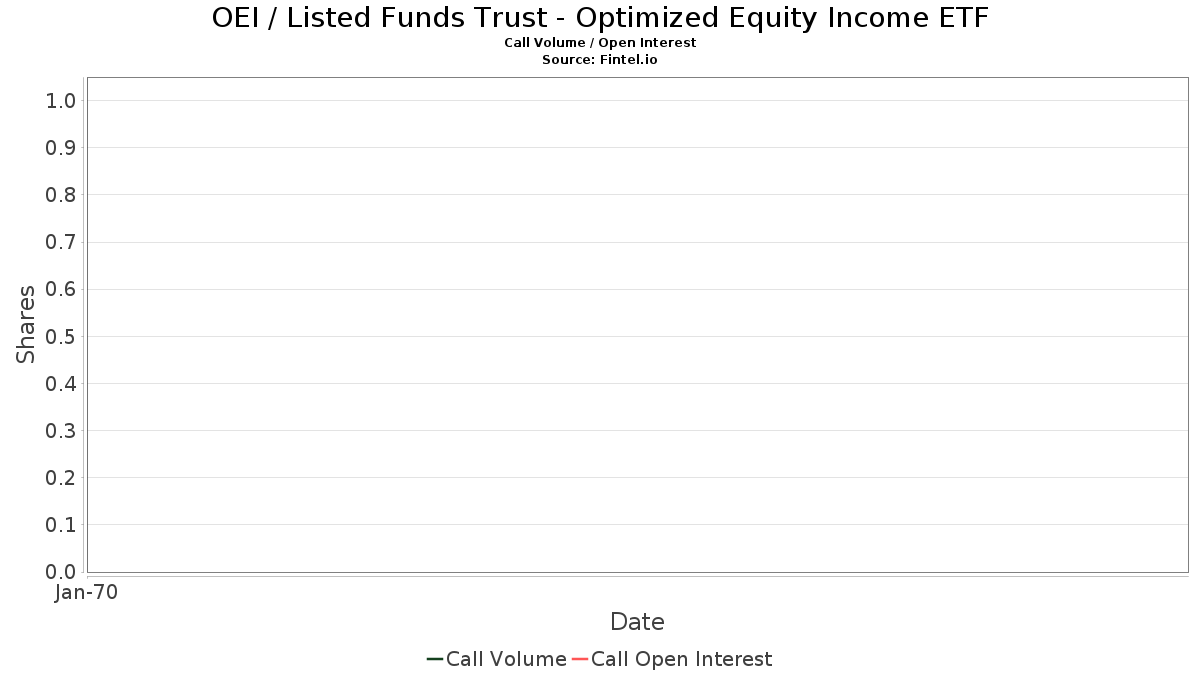Select the Jan-70 x-axis tick label
The image size is (1200, 675).
pyautogui.click(x=87, y=593)
